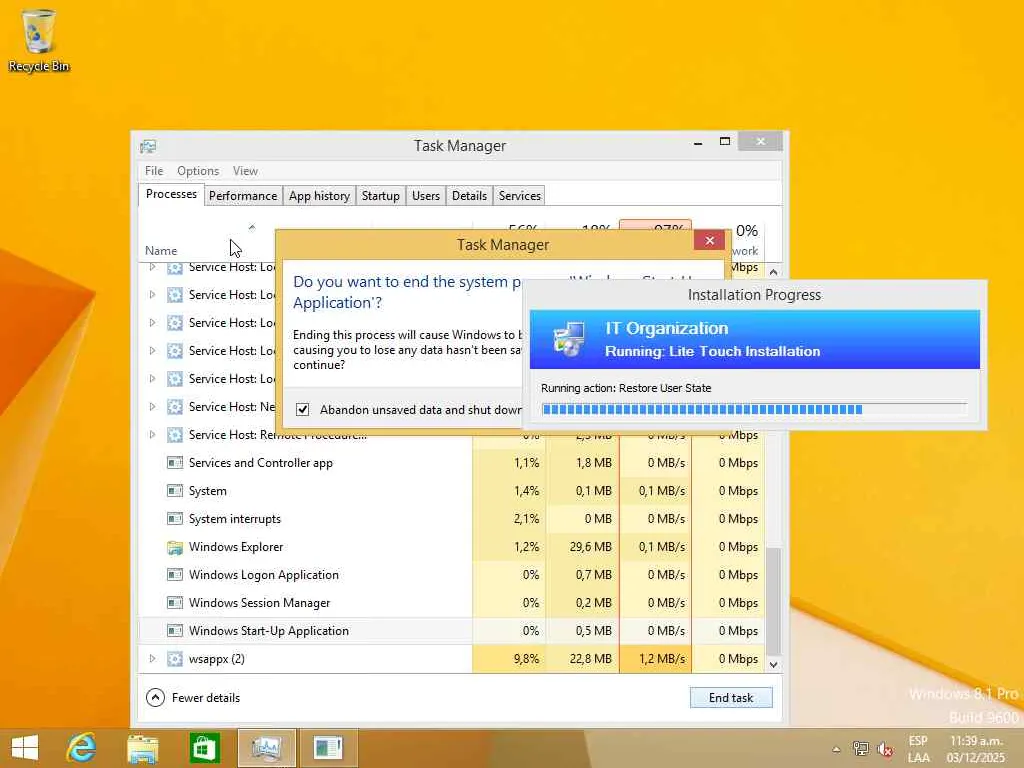Select the Windows Explorer process row
Viewport: 1024px width, 768px height.
tap(451, 547)
